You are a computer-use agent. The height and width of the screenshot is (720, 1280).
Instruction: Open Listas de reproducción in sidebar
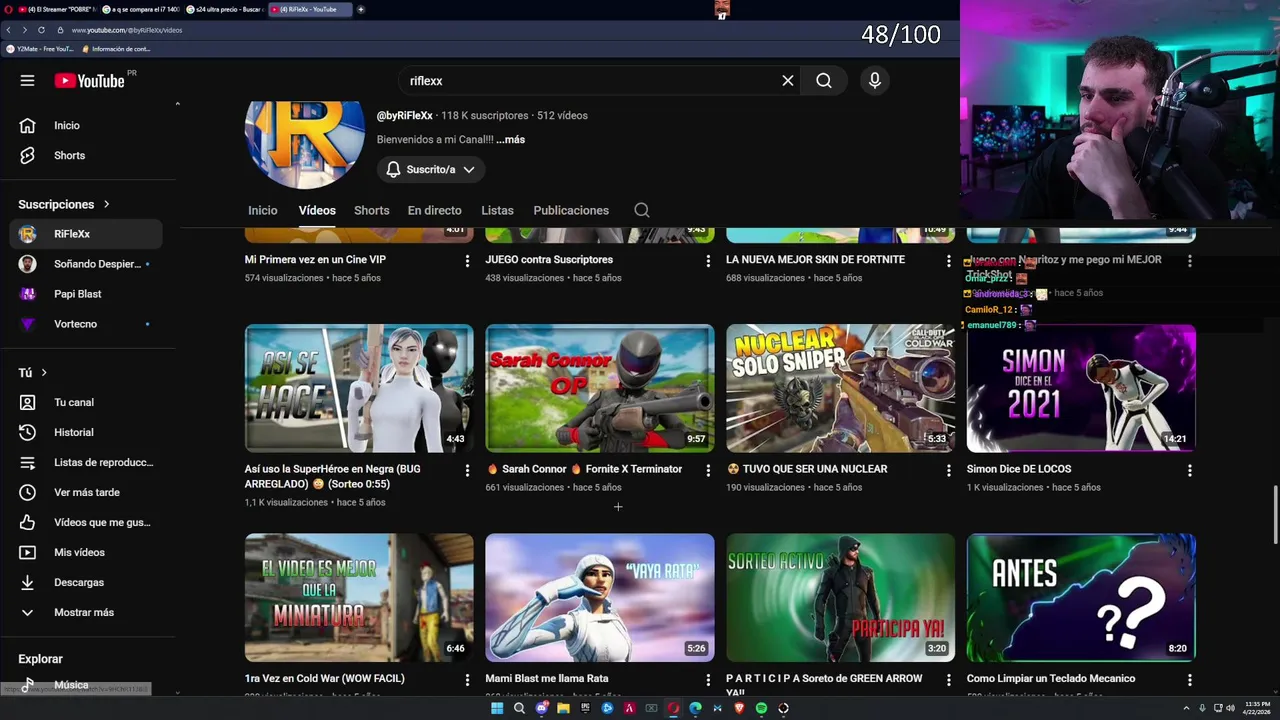86,462
